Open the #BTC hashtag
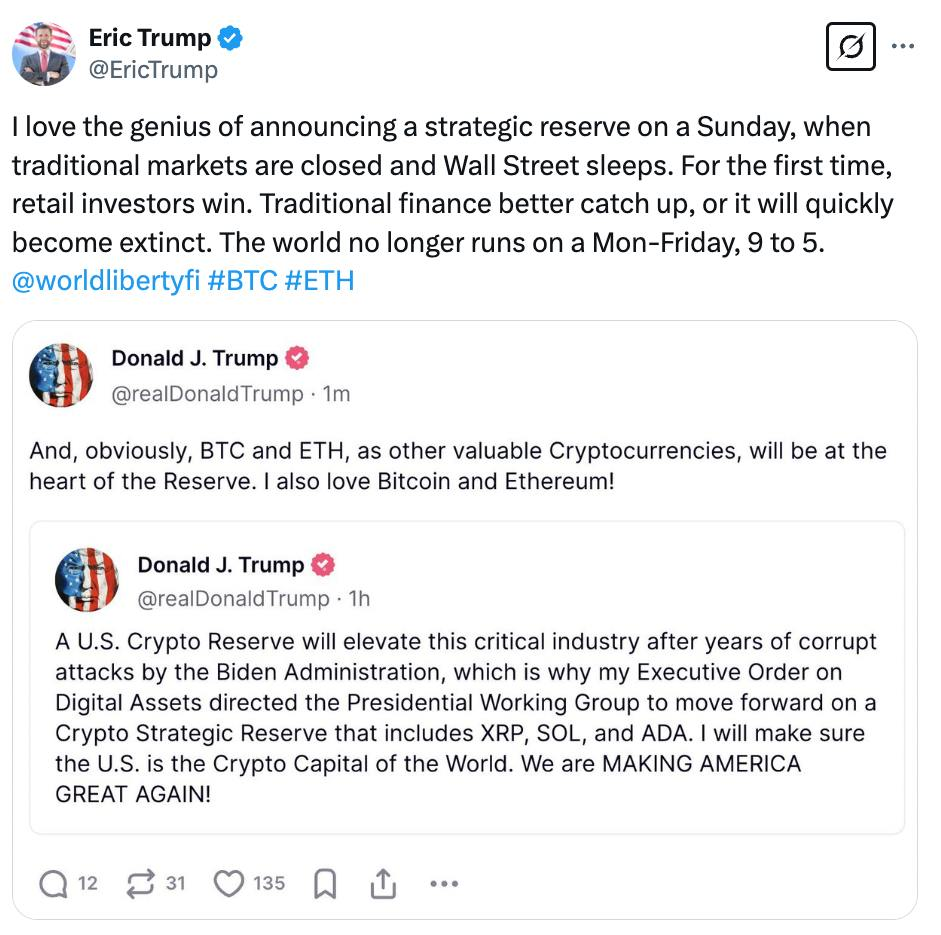Image resolution: width=941 pixels, height=935 pixels. click(243, 280)
